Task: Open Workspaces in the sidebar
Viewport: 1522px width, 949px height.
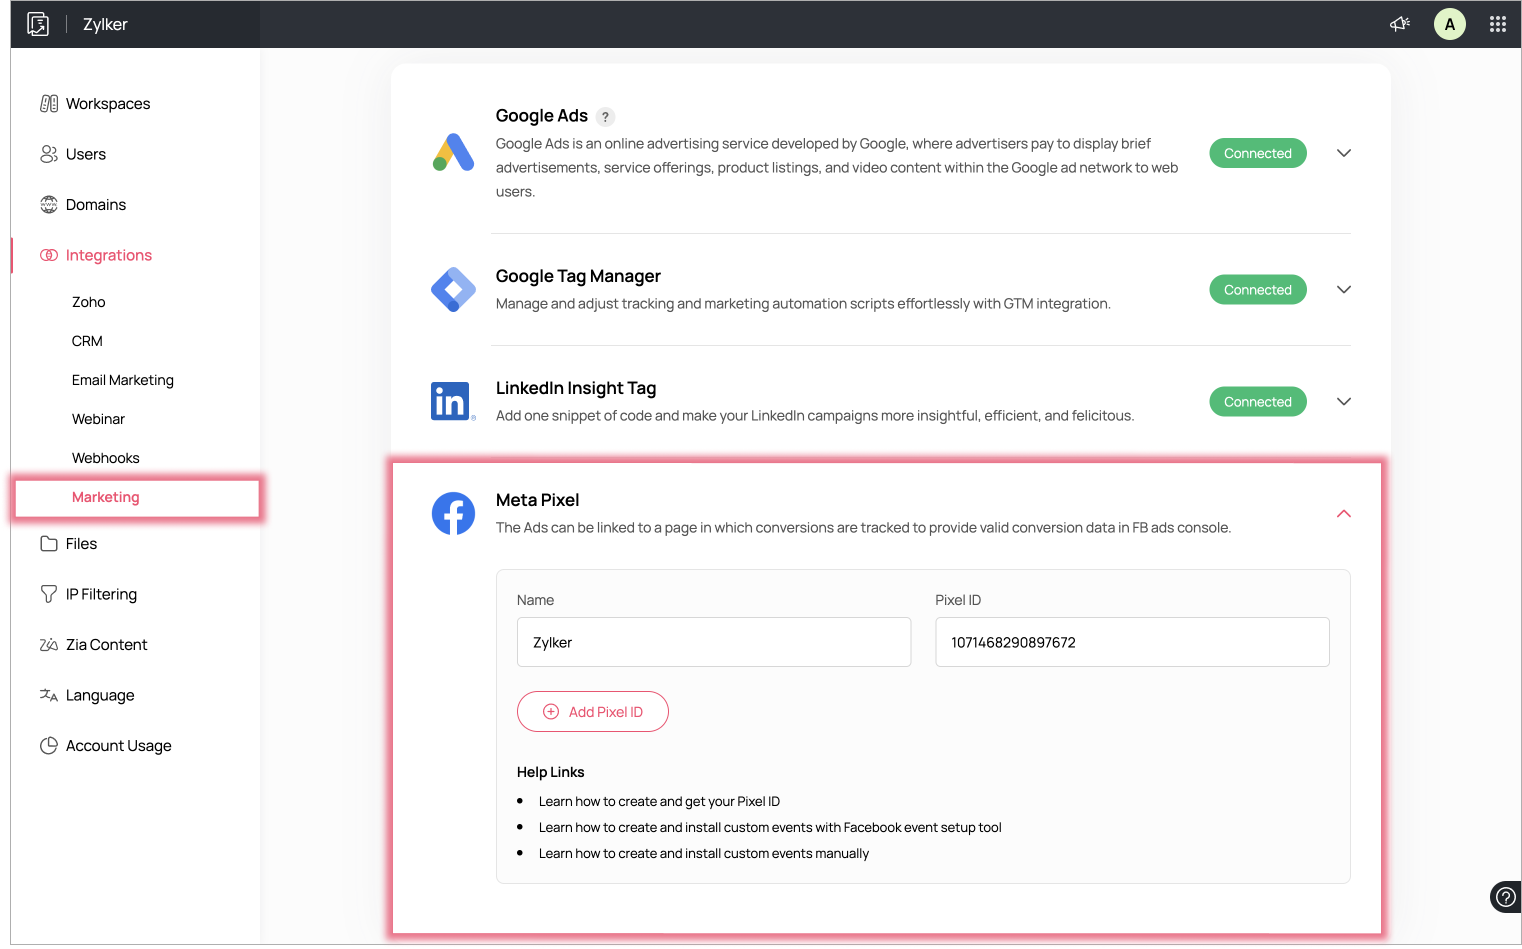Action: coord(108,104)
